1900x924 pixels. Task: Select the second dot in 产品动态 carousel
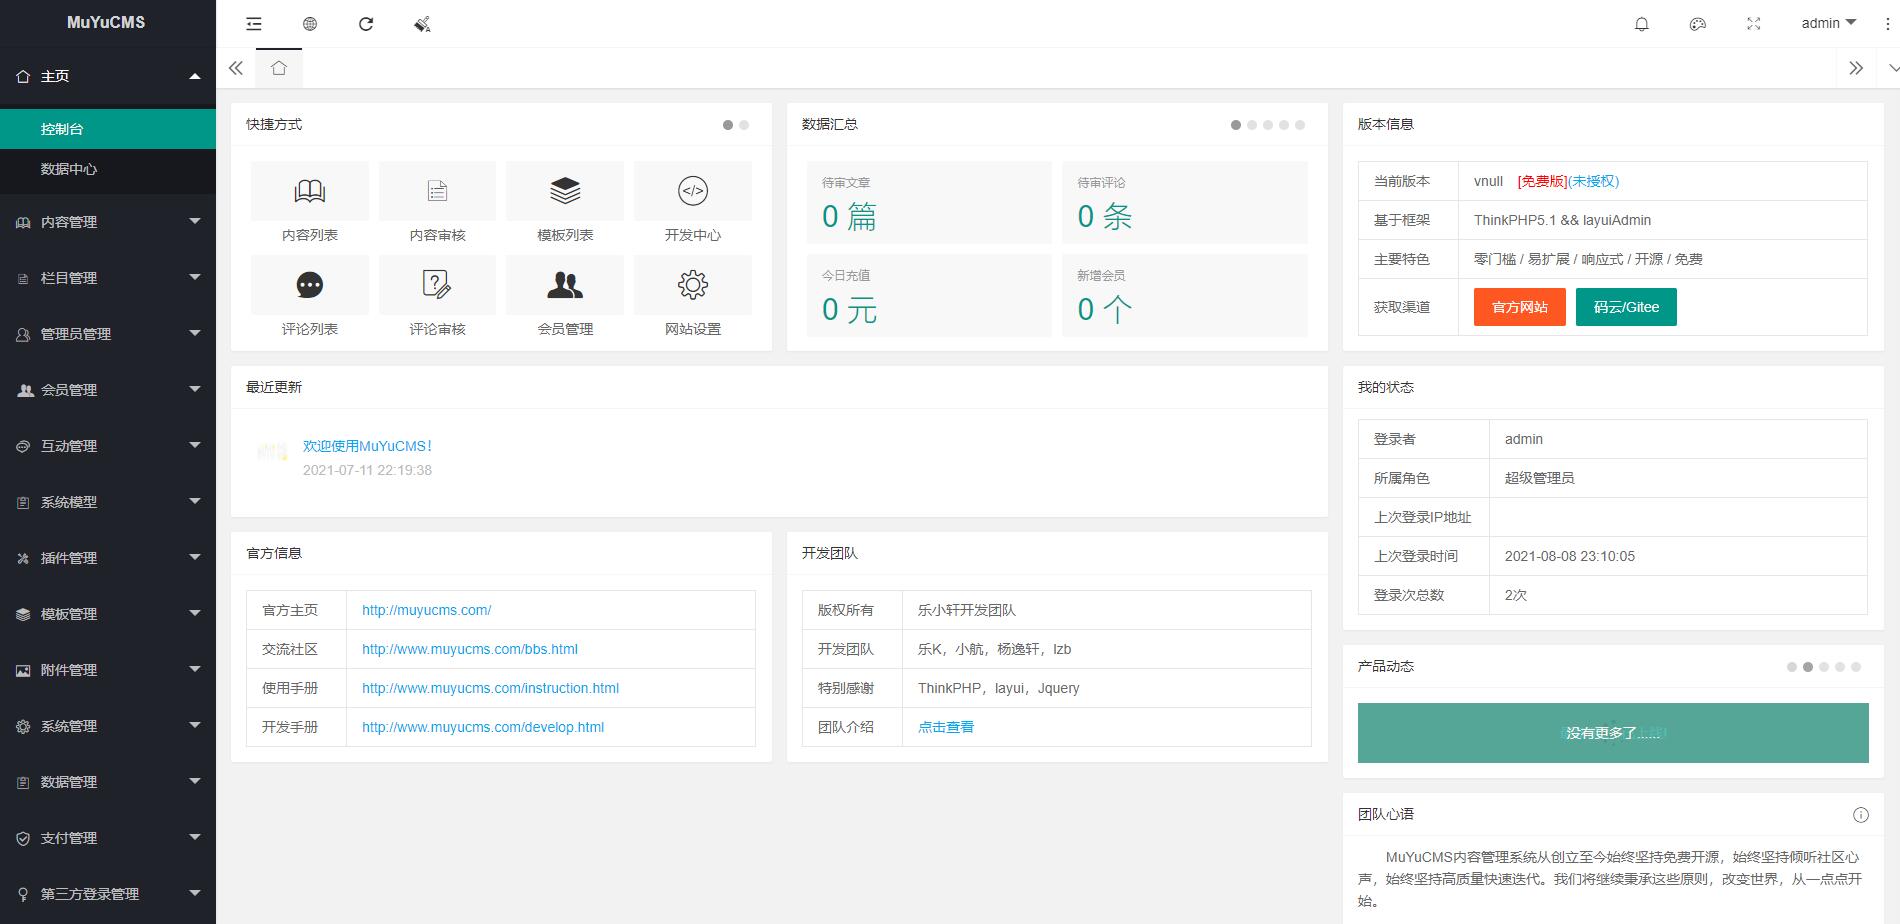[1807, 665]
